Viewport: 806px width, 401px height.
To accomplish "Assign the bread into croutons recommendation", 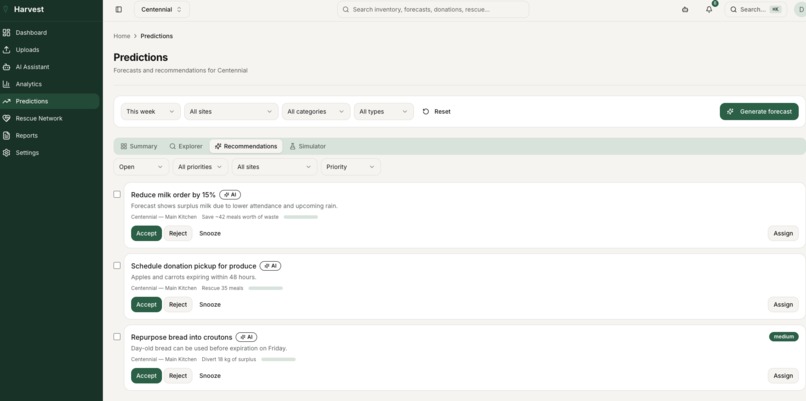I will tap(783, 376).
